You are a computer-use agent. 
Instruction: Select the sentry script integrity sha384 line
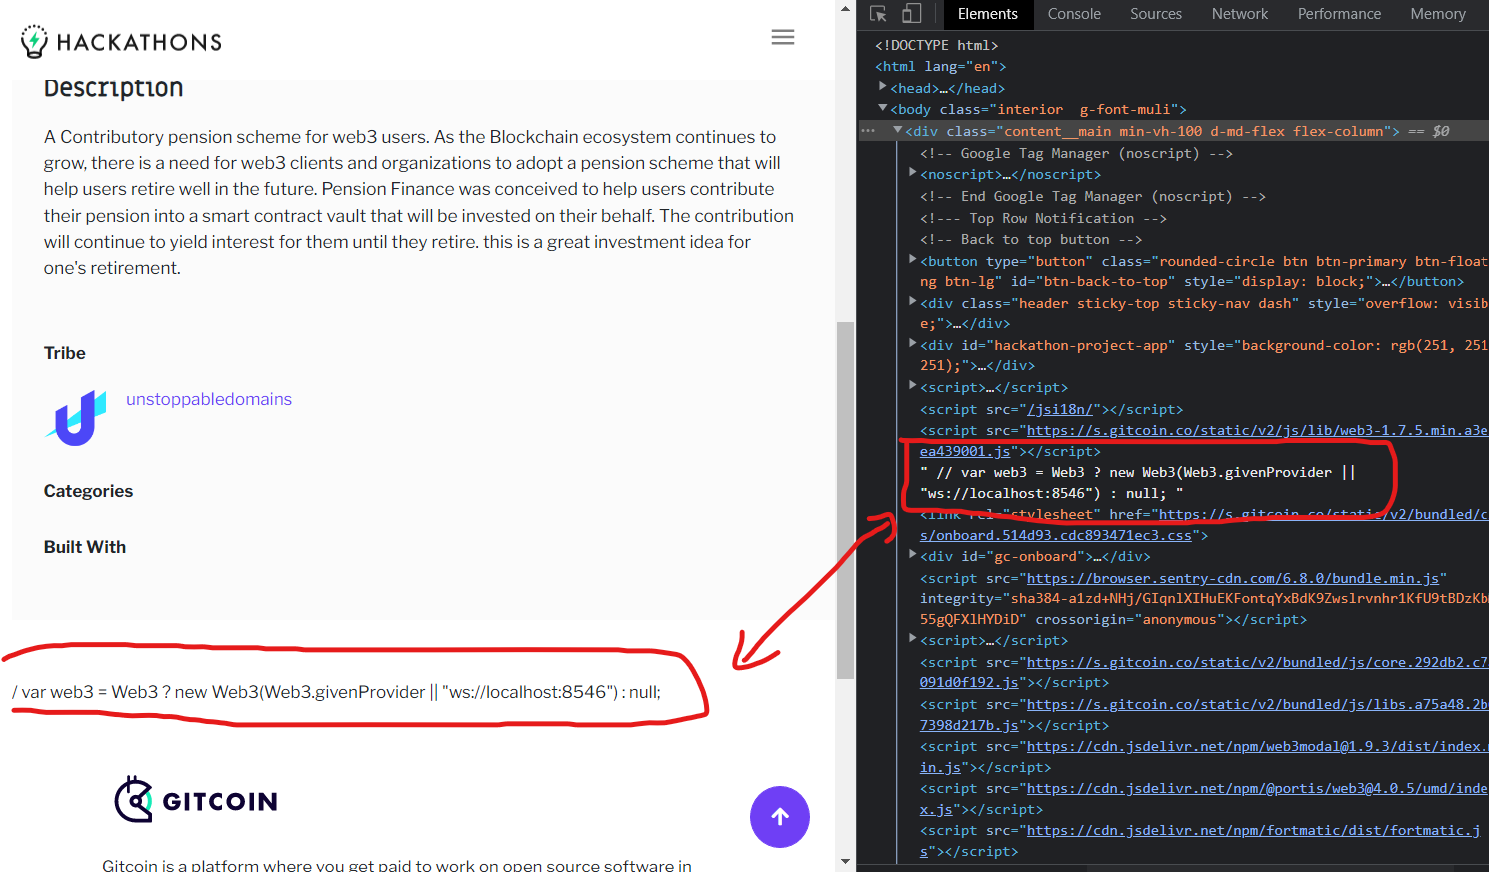(1204, 599)
